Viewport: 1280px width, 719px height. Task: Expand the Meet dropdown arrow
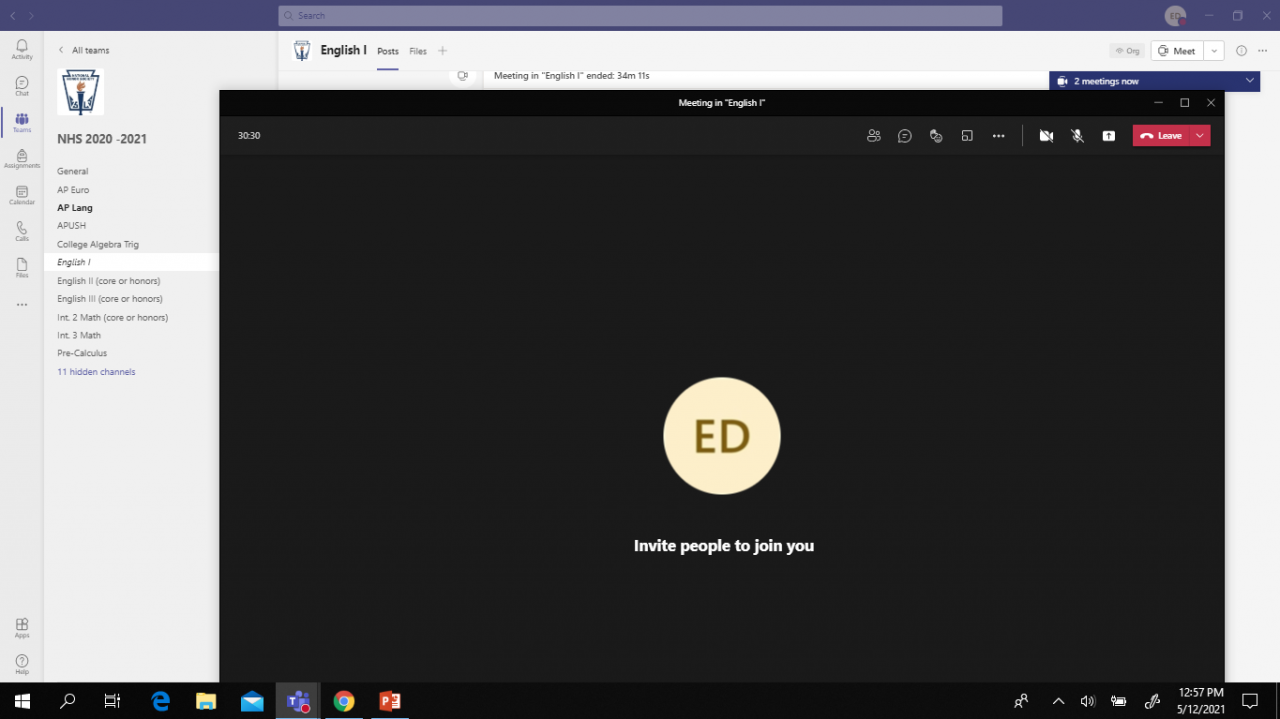1213,51
